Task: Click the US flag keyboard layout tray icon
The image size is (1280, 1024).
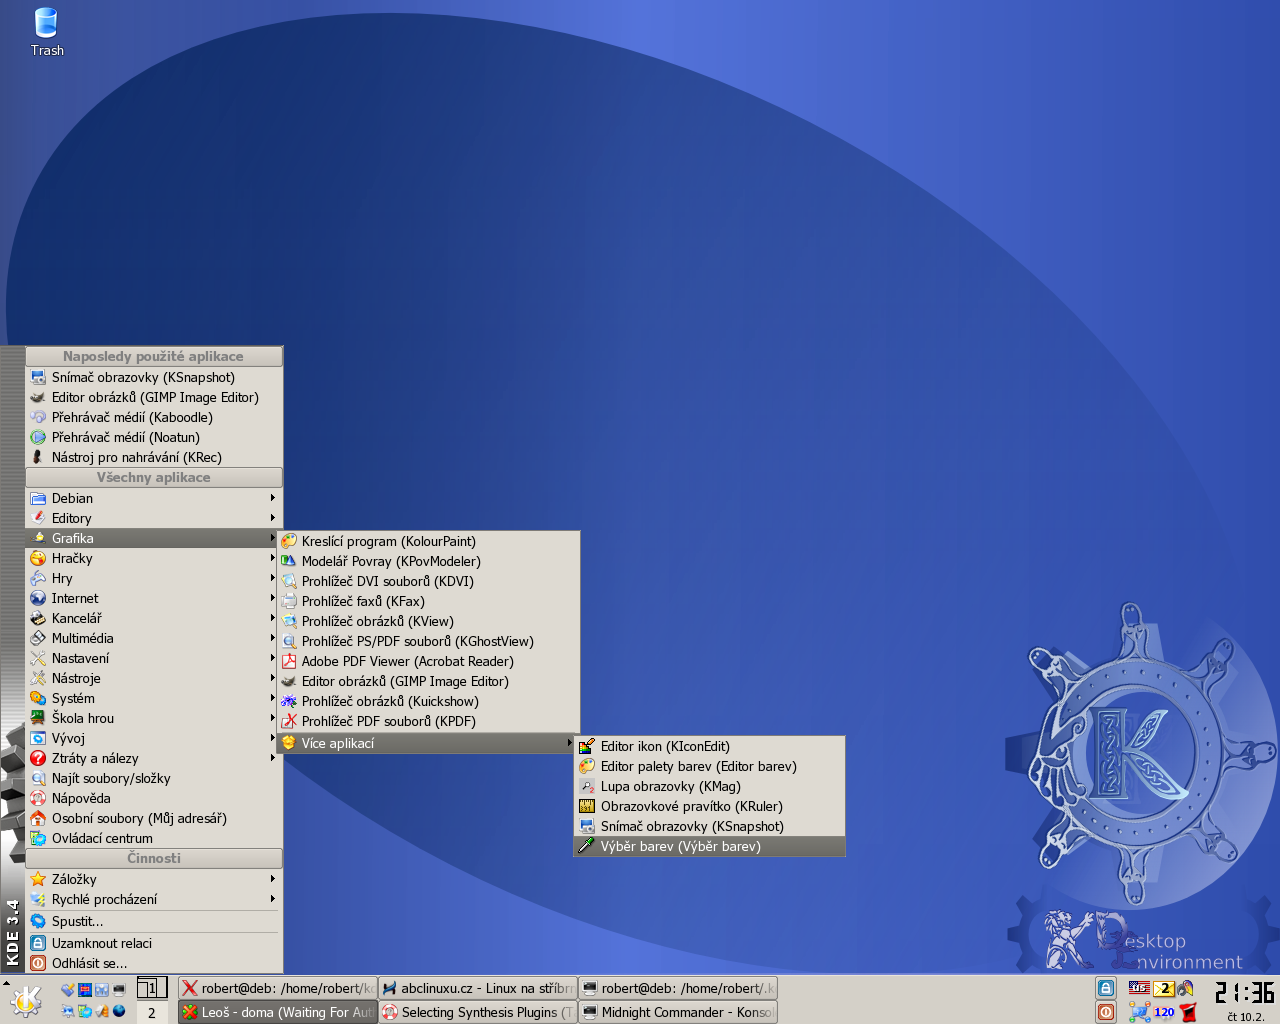Action: [x=1139, y=988]
